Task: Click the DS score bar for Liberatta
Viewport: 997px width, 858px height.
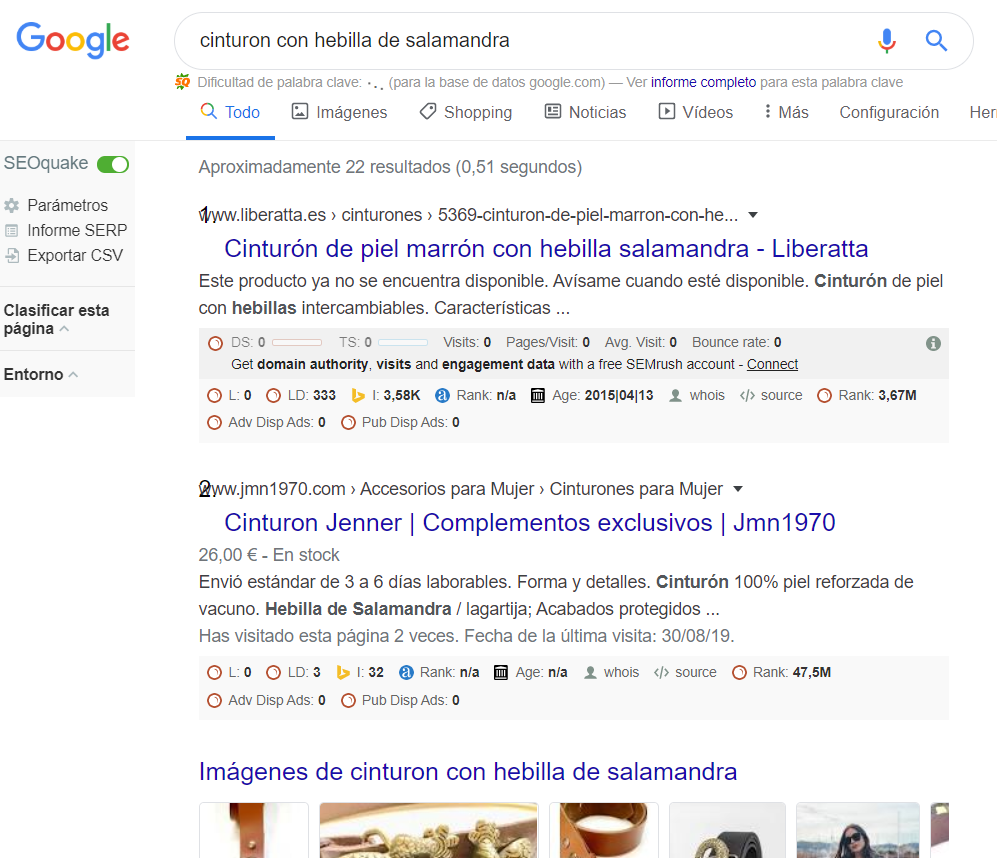Action: coord(297,342)
